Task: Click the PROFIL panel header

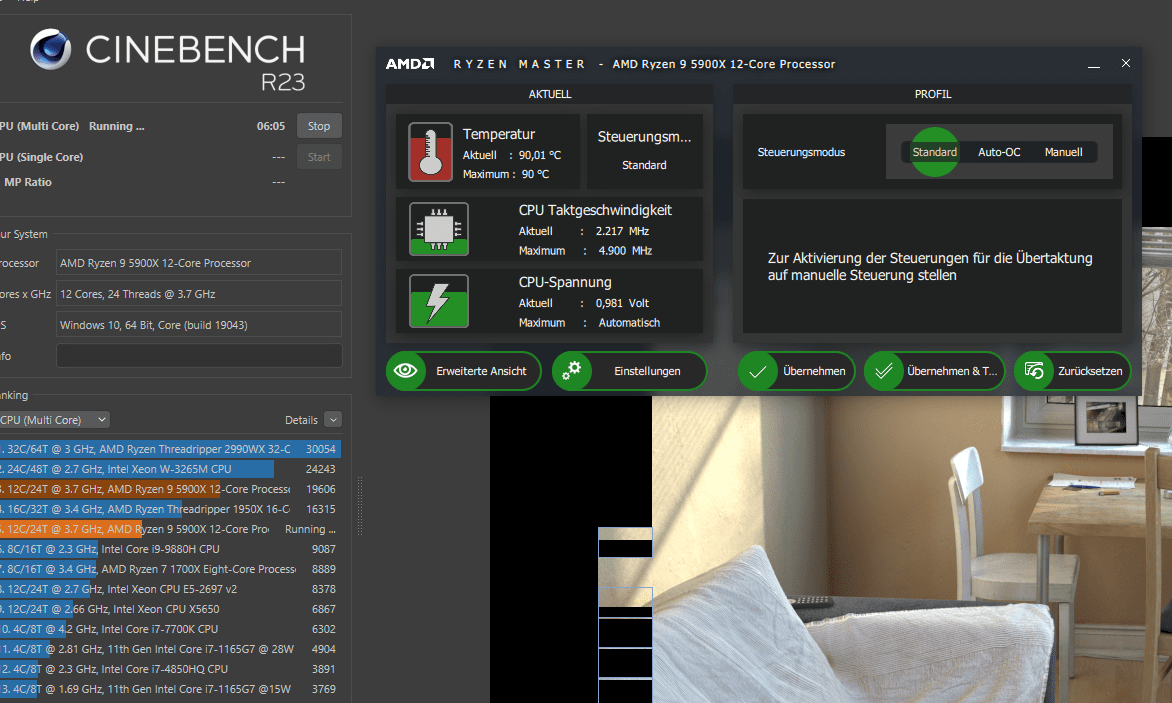Action: [933, 94]
